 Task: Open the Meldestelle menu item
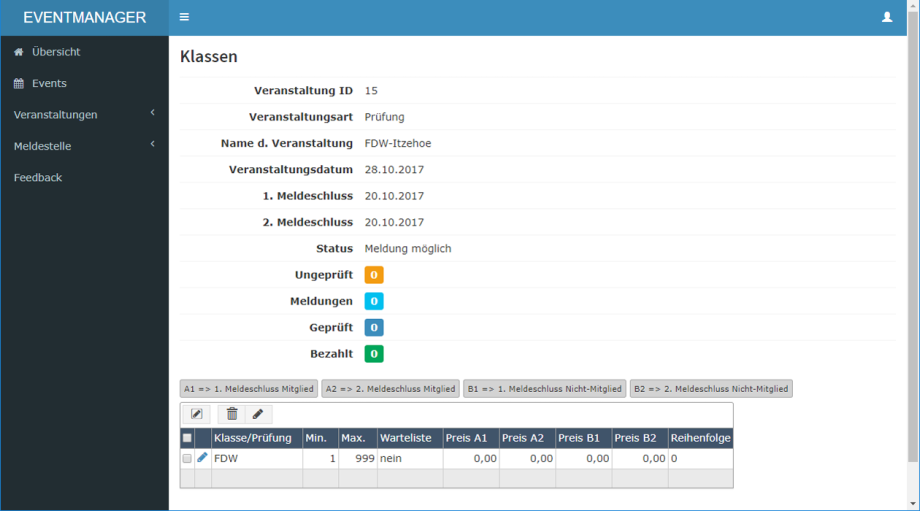pyautogui.click(x=42, y=146)
